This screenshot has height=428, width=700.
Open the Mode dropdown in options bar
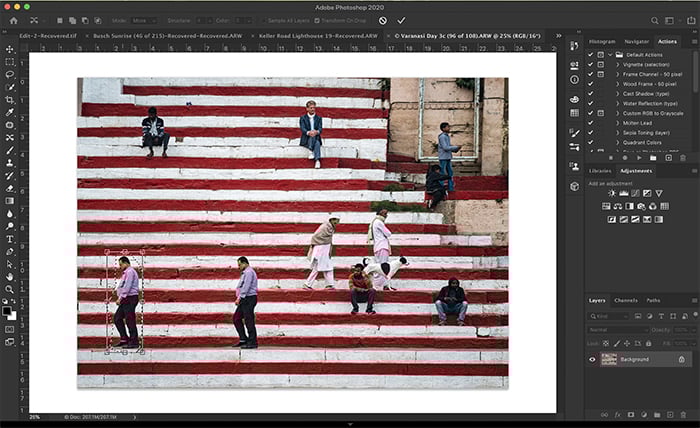tap(144, 21)
